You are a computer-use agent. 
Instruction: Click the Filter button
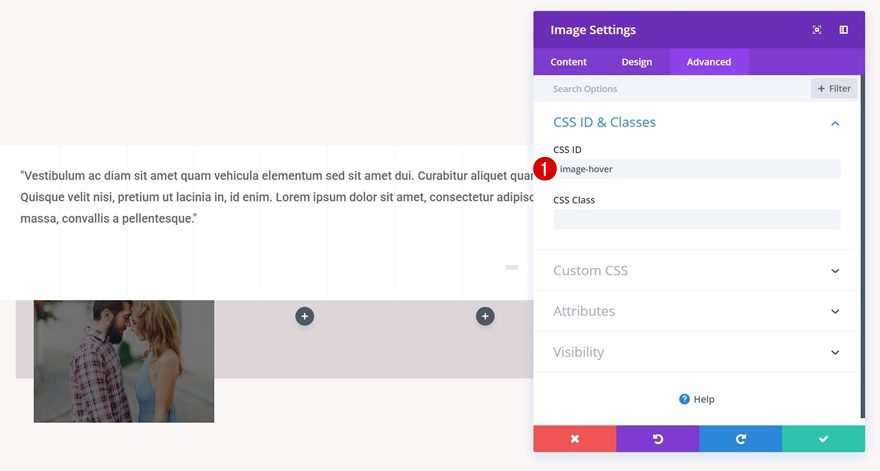834,89
